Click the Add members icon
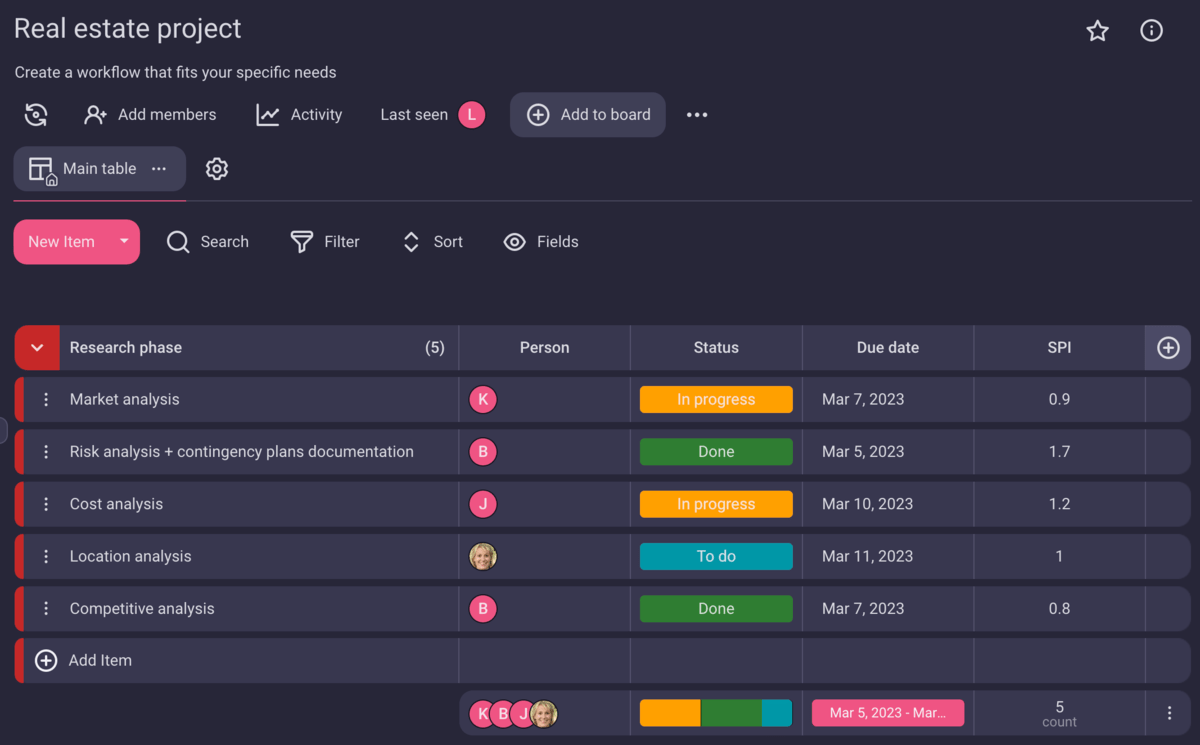 click(94, 114)
